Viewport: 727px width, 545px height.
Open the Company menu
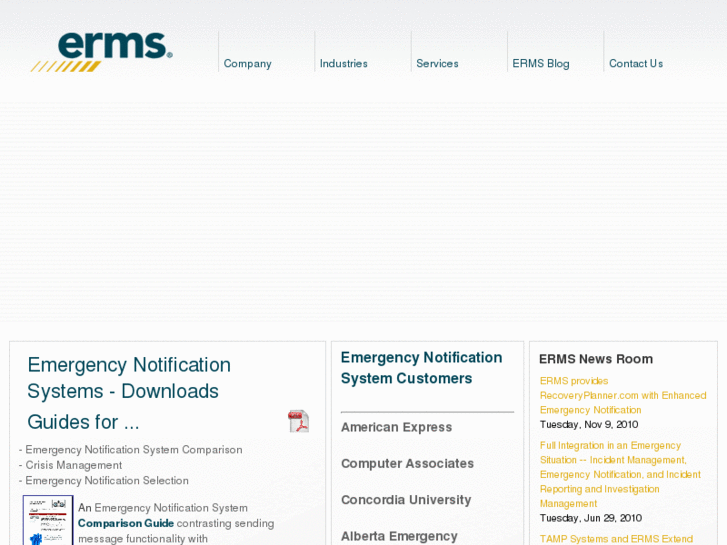[248, 64]
